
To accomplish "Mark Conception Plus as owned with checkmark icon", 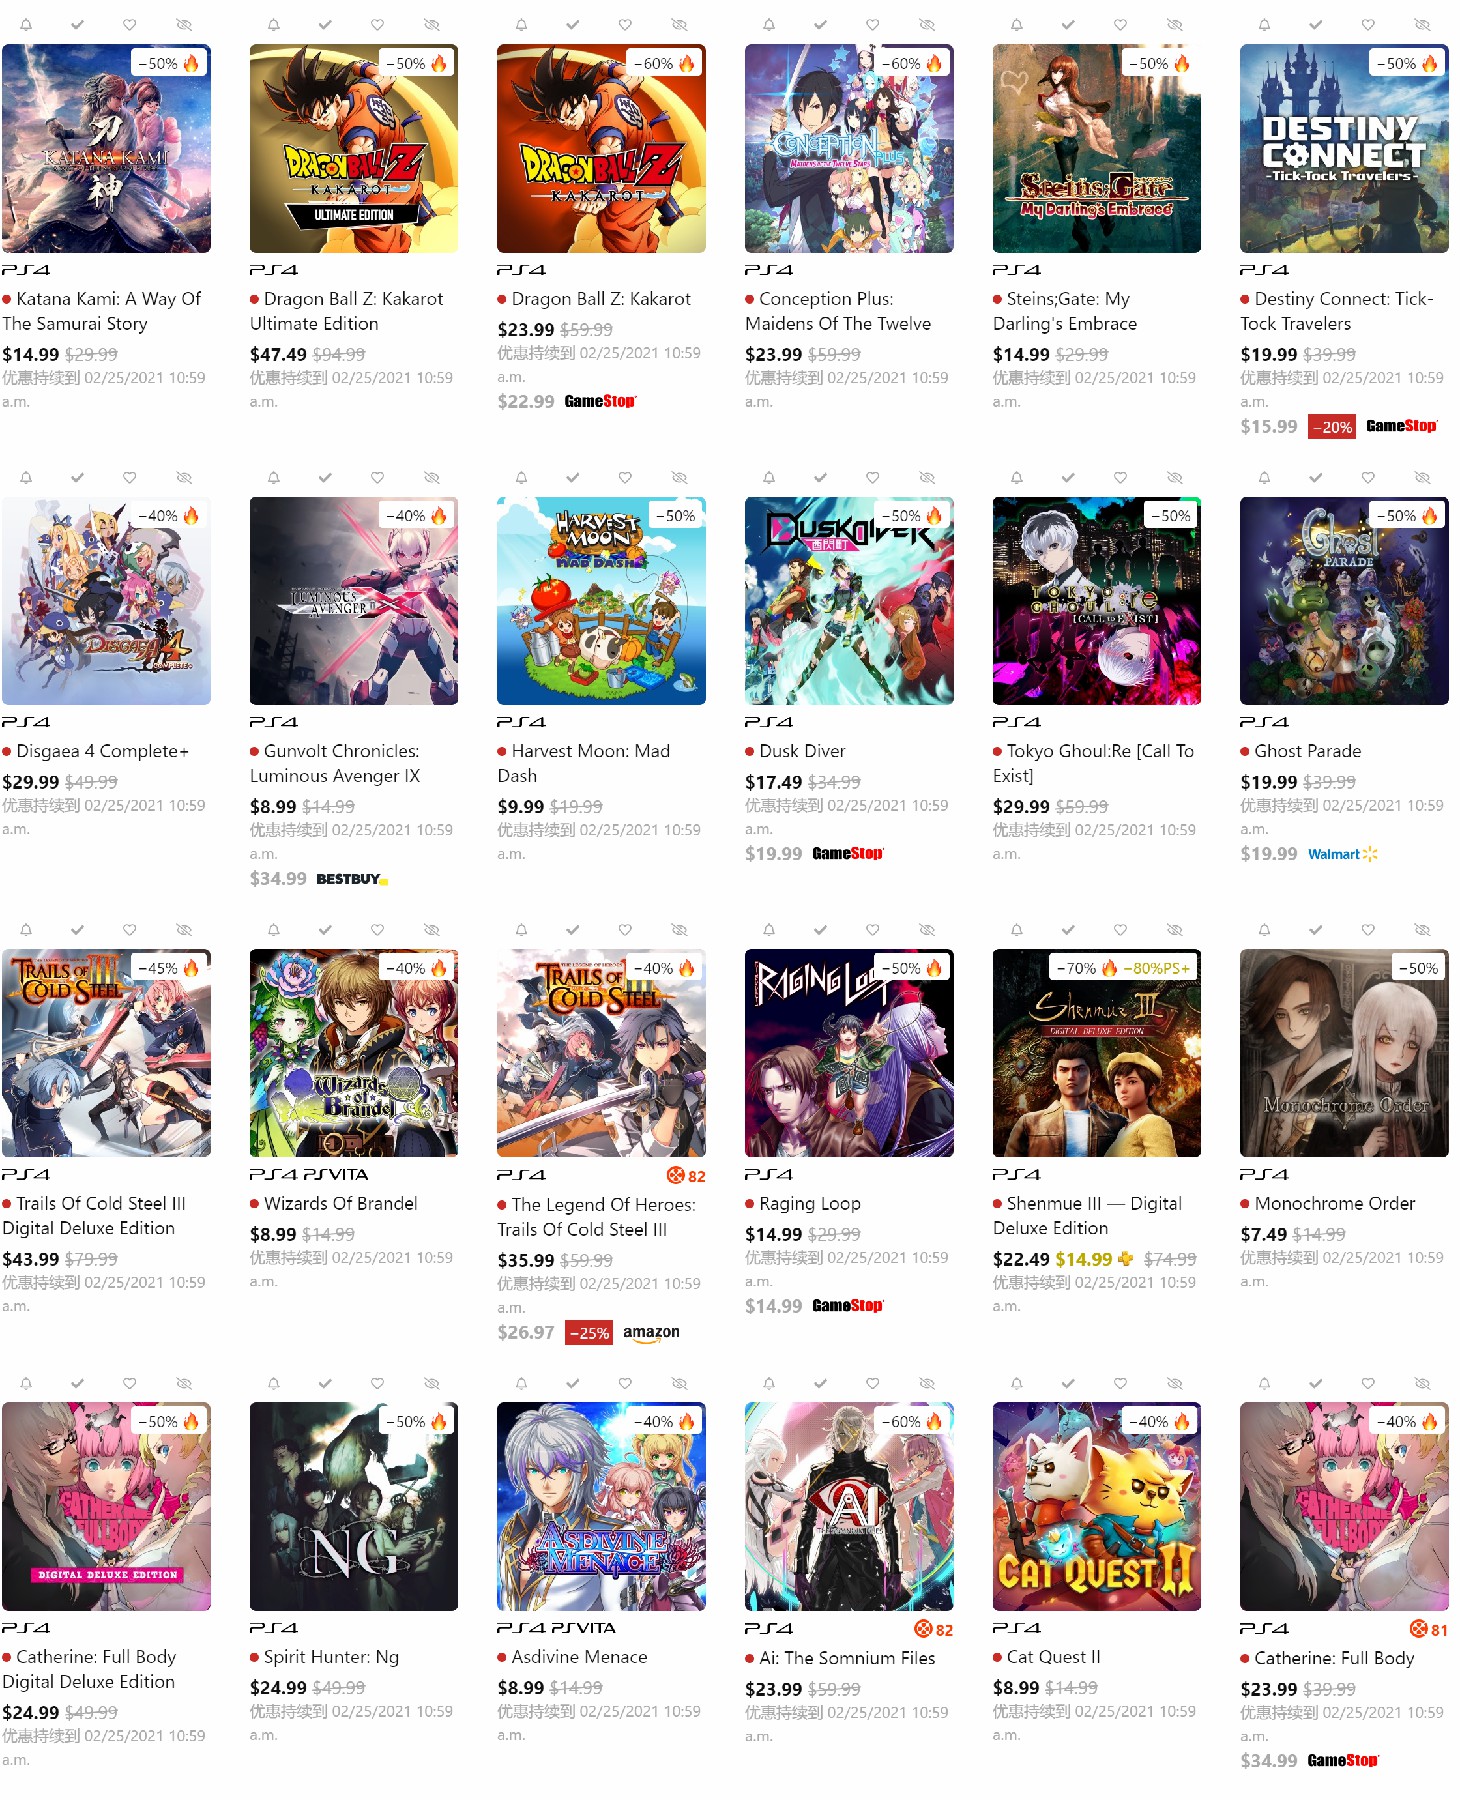I will point(820,24).
